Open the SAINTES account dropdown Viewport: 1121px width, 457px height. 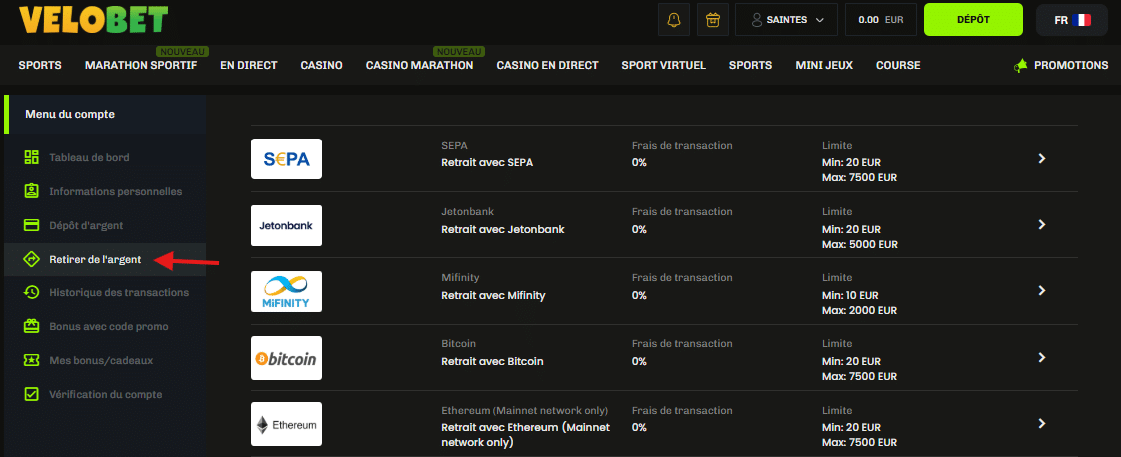pos(786,19)
